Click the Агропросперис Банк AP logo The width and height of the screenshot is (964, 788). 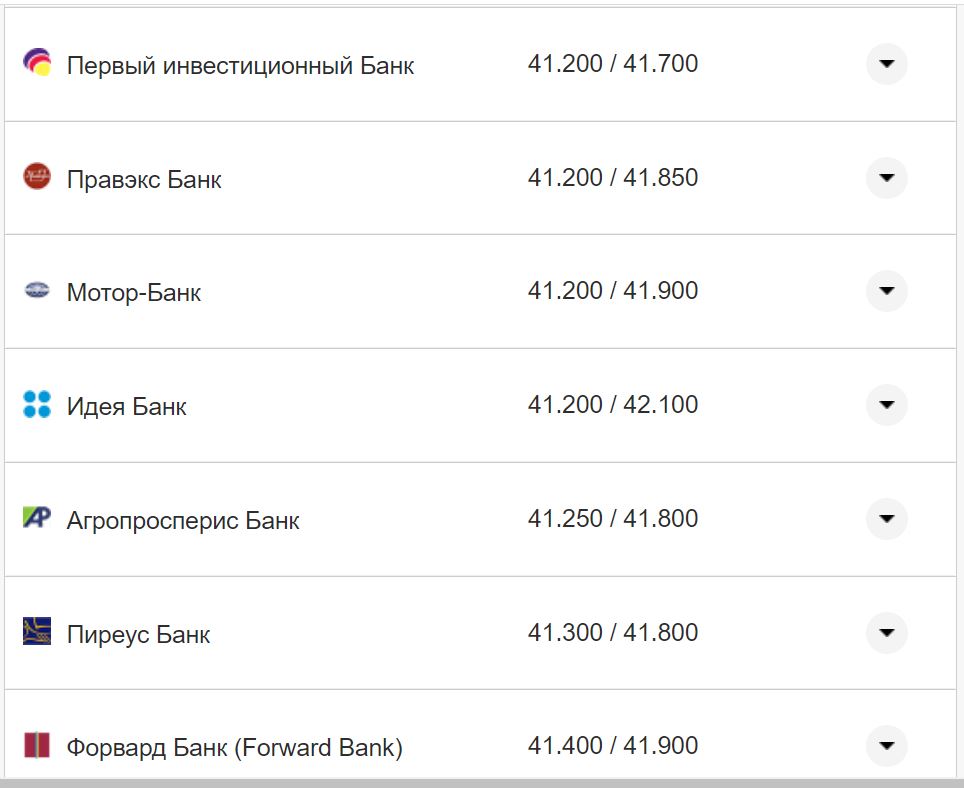37,518
